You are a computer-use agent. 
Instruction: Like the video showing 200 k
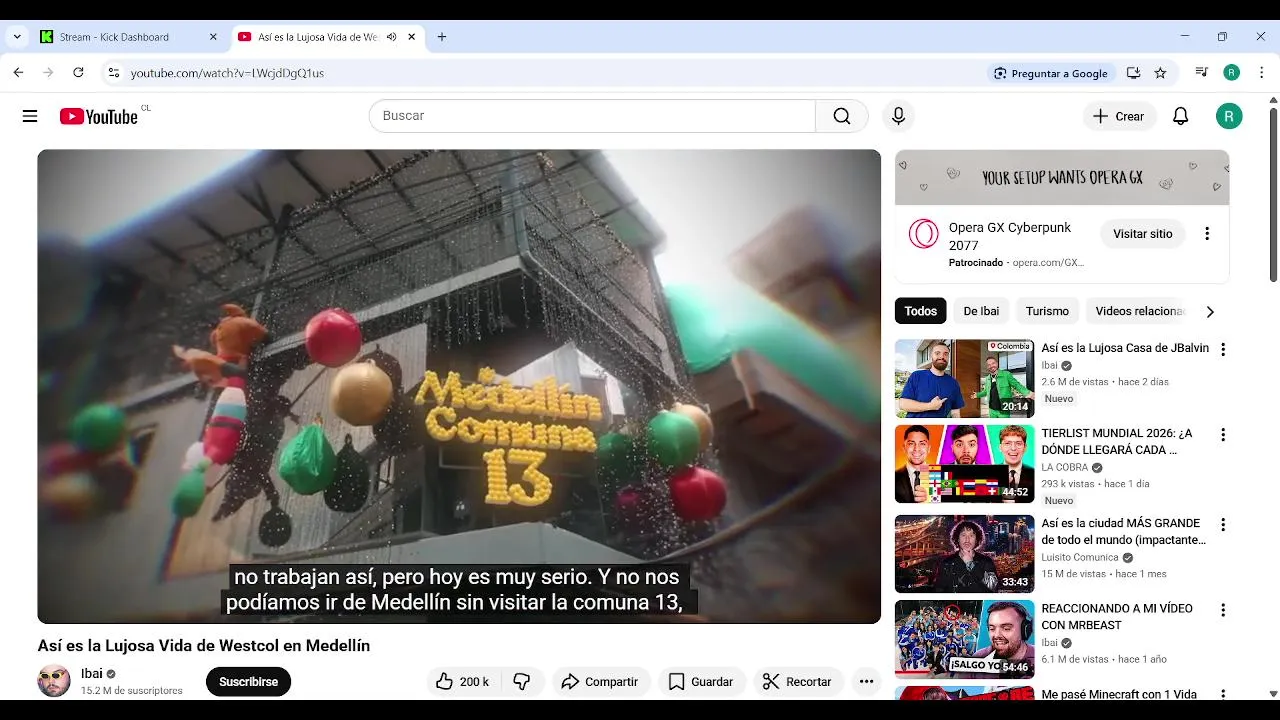[x=463, y=682]
